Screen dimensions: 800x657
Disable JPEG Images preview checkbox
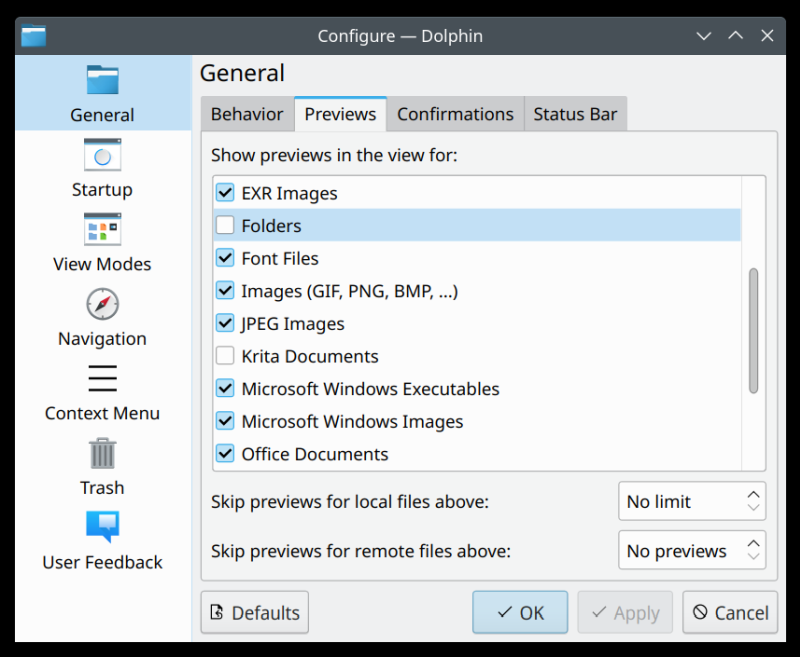pos(225,324)
